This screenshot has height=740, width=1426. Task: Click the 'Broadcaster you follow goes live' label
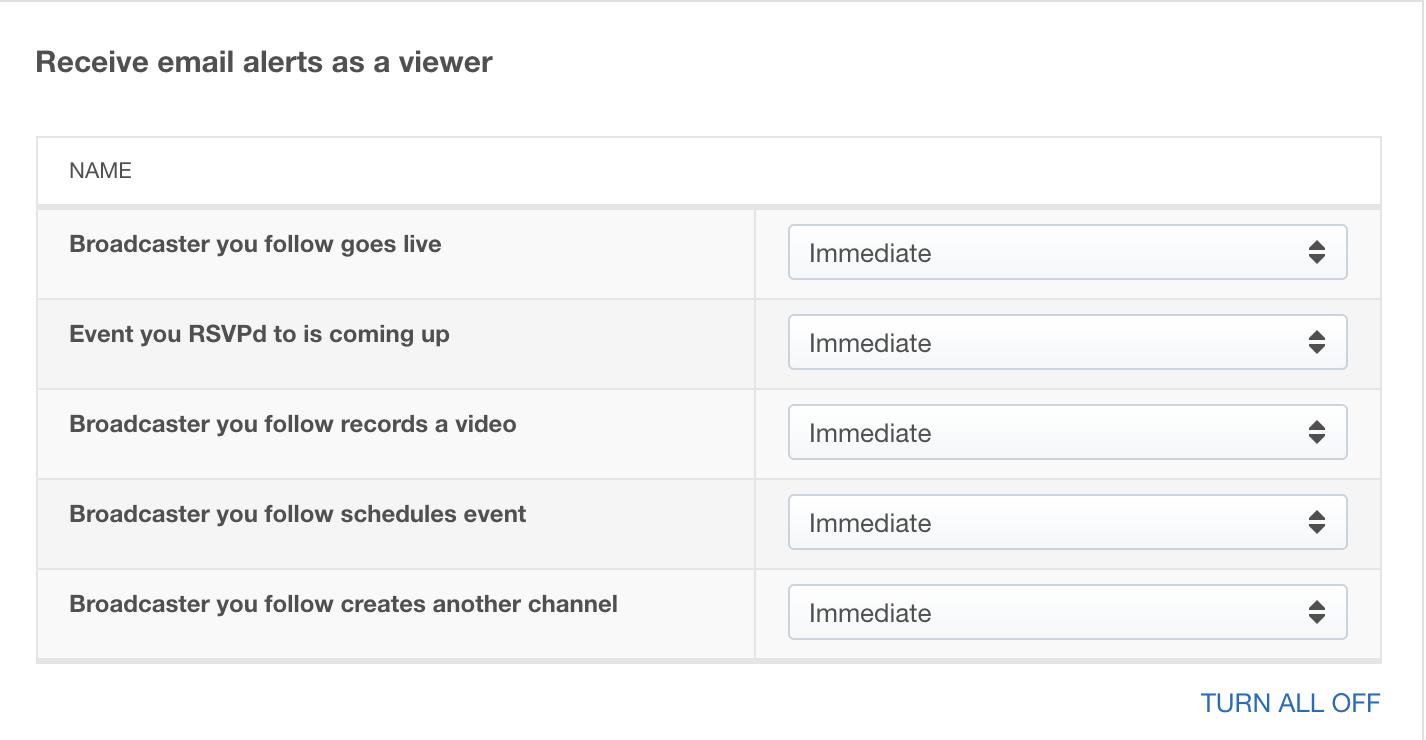pyautogui.click(x=255, y=244)
